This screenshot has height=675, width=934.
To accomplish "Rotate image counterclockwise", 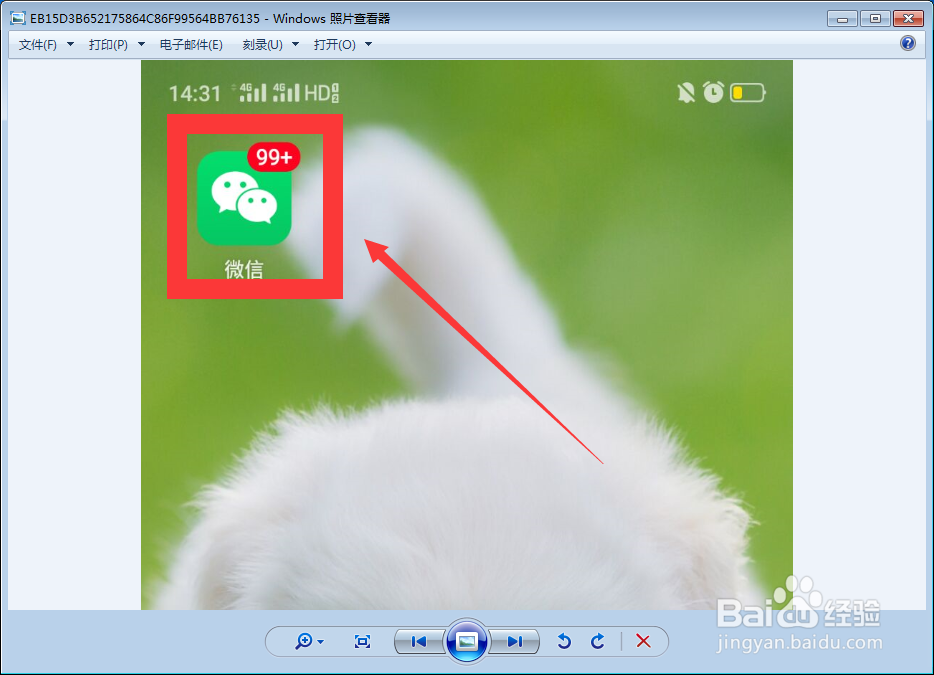I will pos(564,641).
